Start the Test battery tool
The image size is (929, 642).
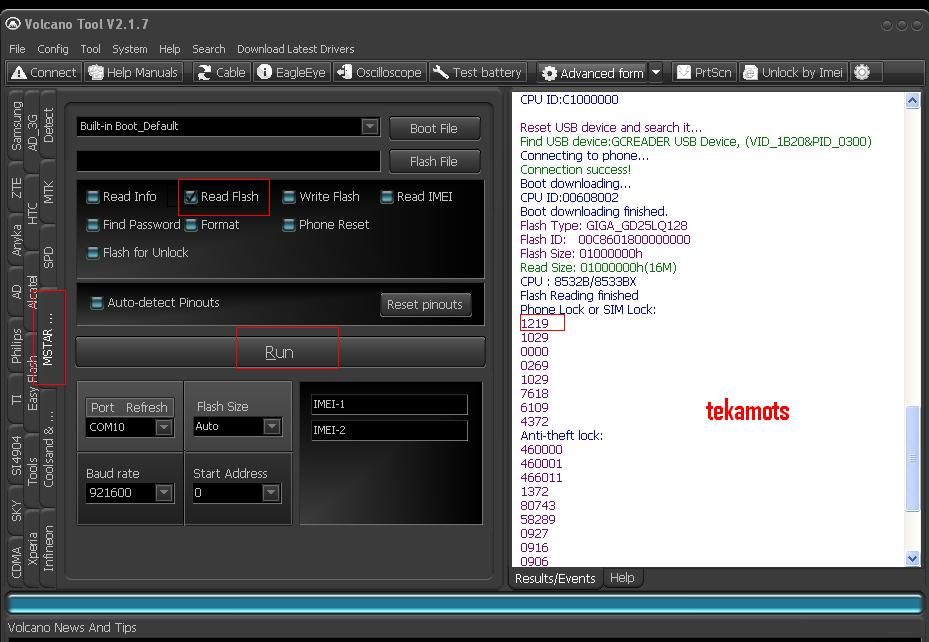[478, 72]
